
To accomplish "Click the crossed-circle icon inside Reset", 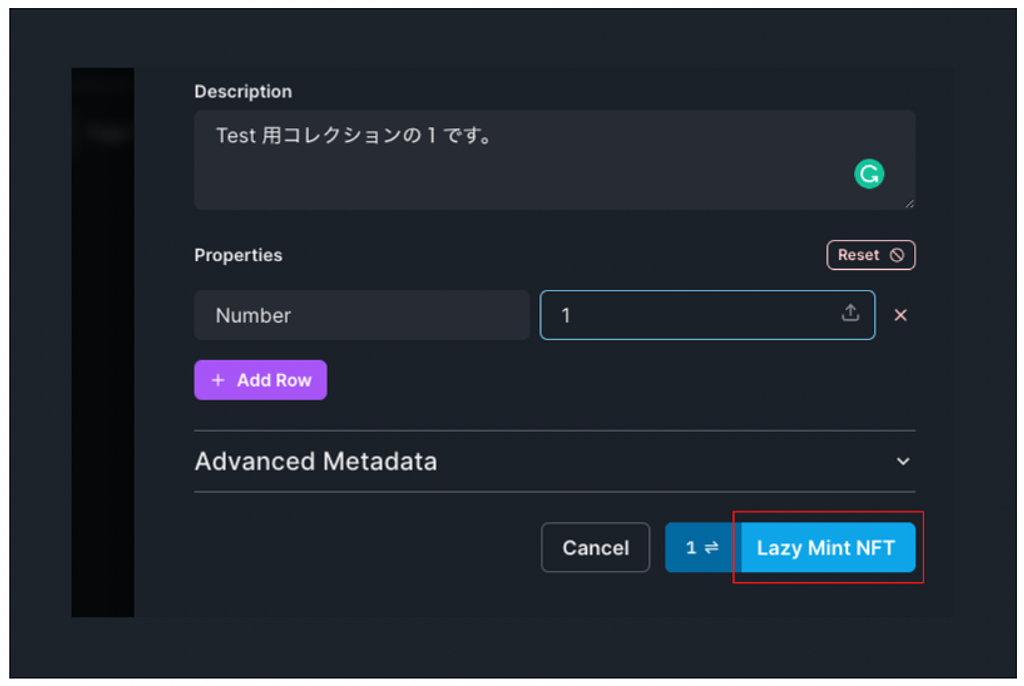I will coord(897,255).
